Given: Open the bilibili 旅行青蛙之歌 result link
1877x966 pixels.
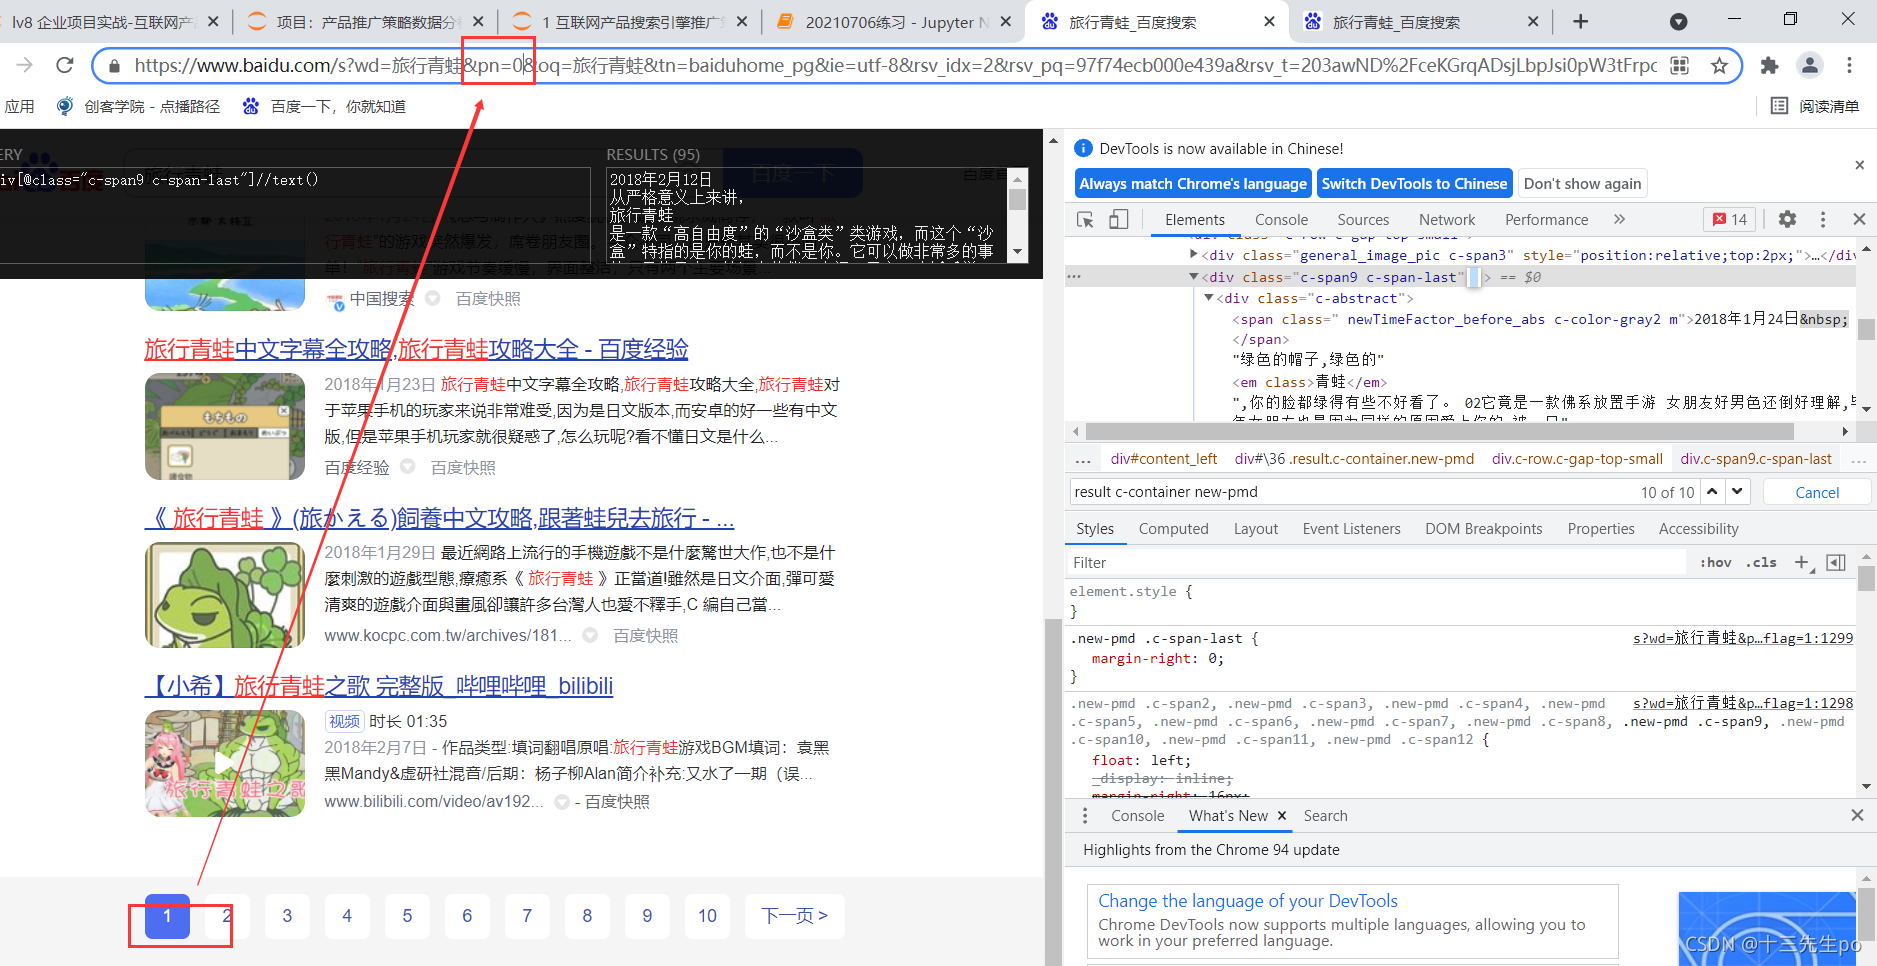Looking at the screenshot, I should (x=379, y=686).
